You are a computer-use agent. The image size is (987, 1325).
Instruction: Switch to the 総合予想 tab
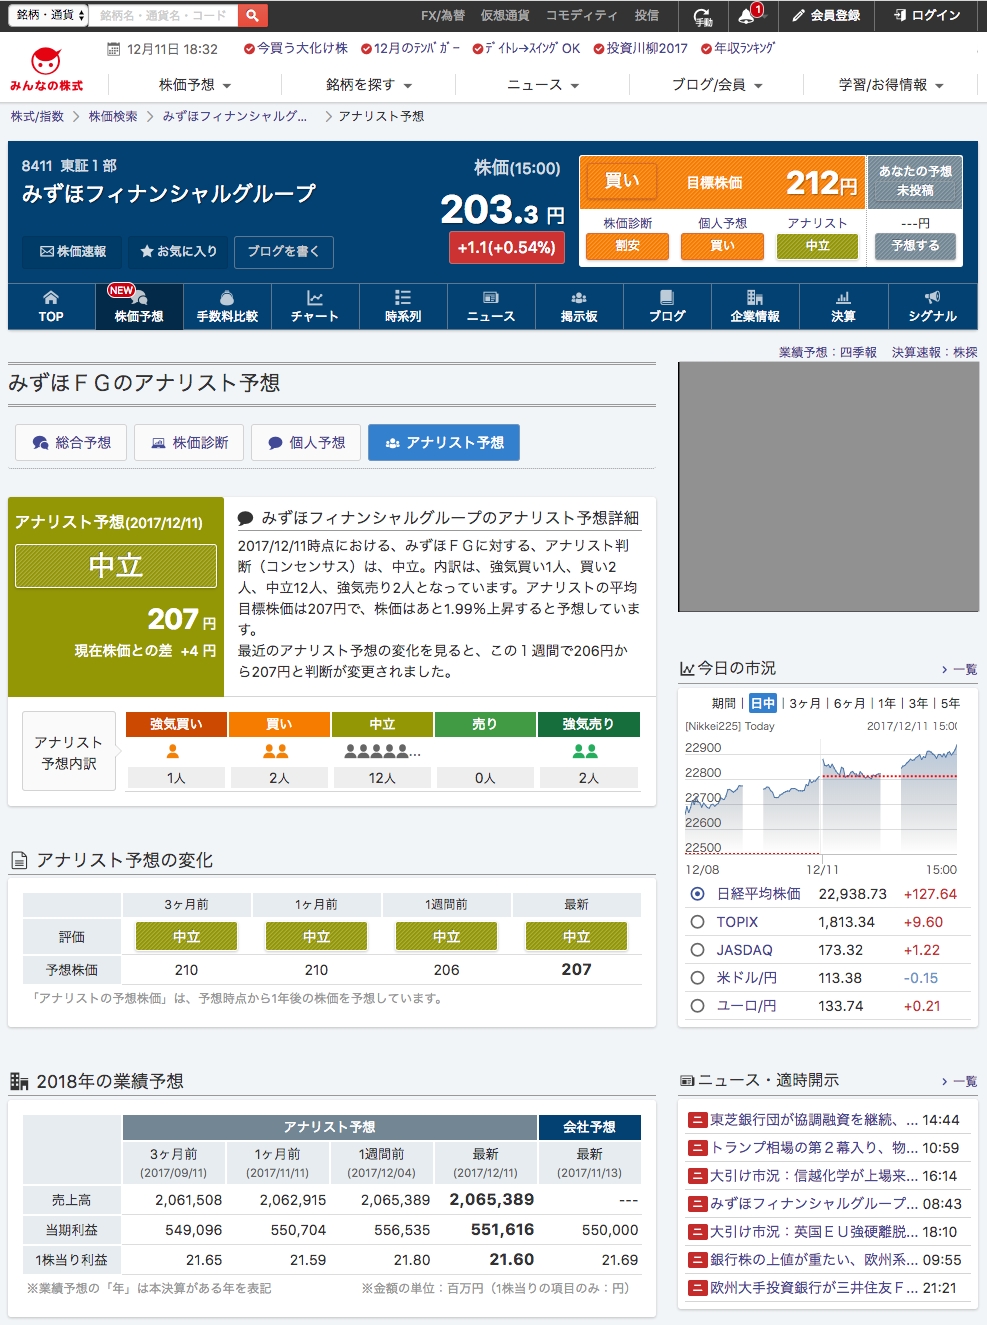(71, 442)
